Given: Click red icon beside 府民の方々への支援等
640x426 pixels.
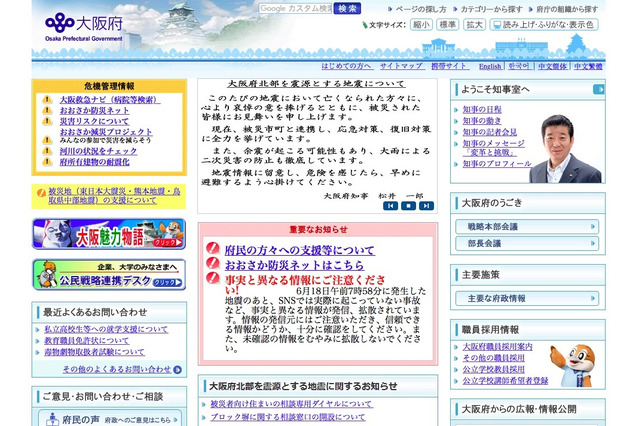Looking at the screenshot, I should click(213, 248).
